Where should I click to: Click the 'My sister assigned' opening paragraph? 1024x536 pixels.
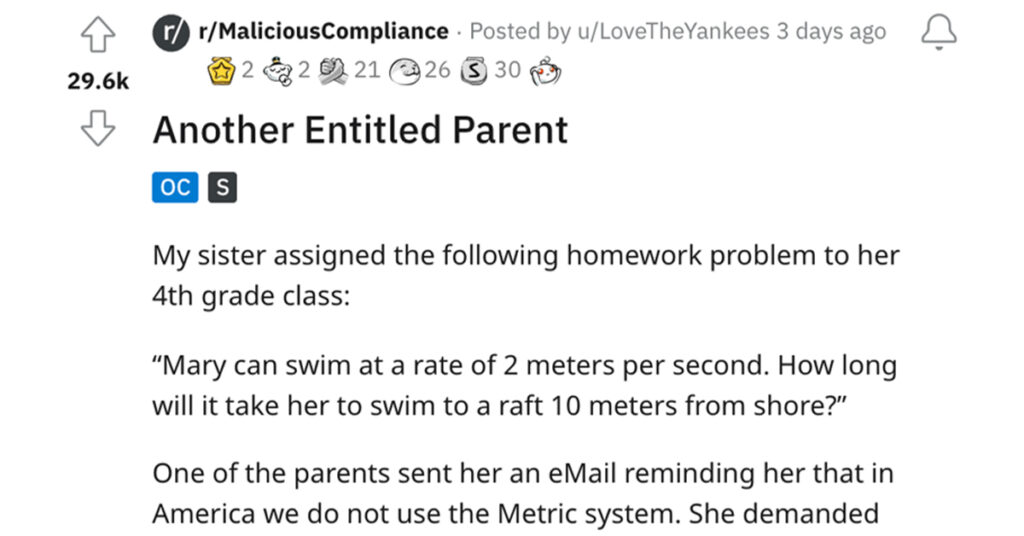coord(526,276)
